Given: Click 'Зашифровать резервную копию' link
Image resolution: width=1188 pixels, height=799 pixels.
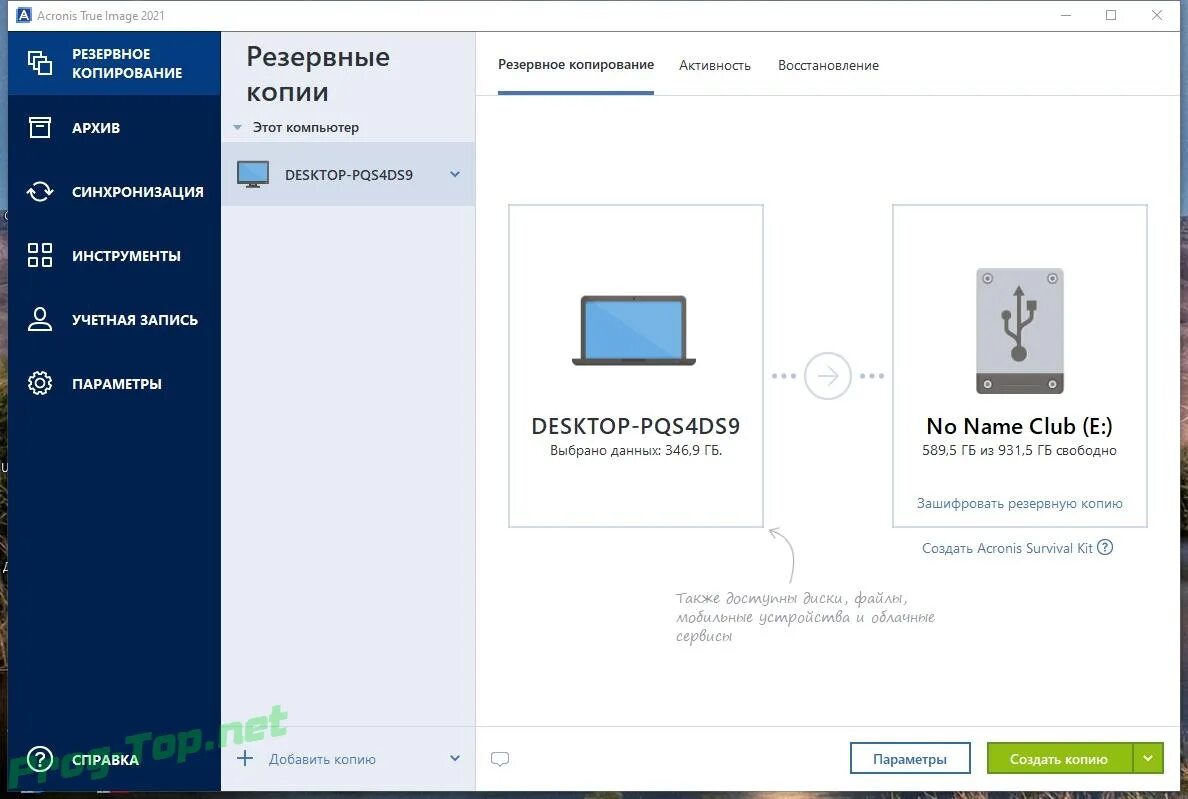Looking at the screenshot, I should pyautogui.click(x=1020, y=503).
